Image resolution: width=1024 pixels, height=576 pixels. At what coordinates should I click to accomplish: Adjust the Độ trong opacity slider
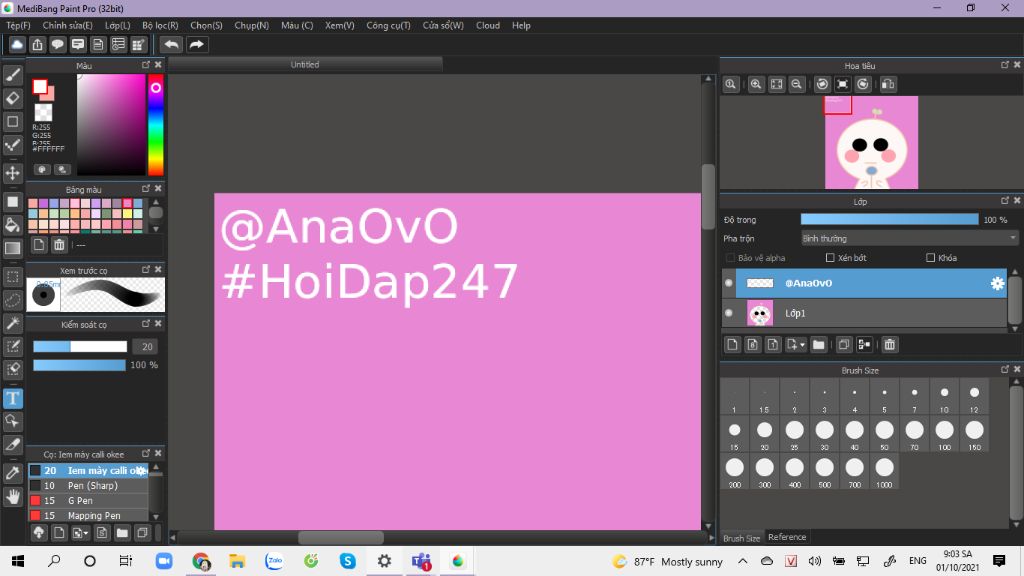(889, 219)
